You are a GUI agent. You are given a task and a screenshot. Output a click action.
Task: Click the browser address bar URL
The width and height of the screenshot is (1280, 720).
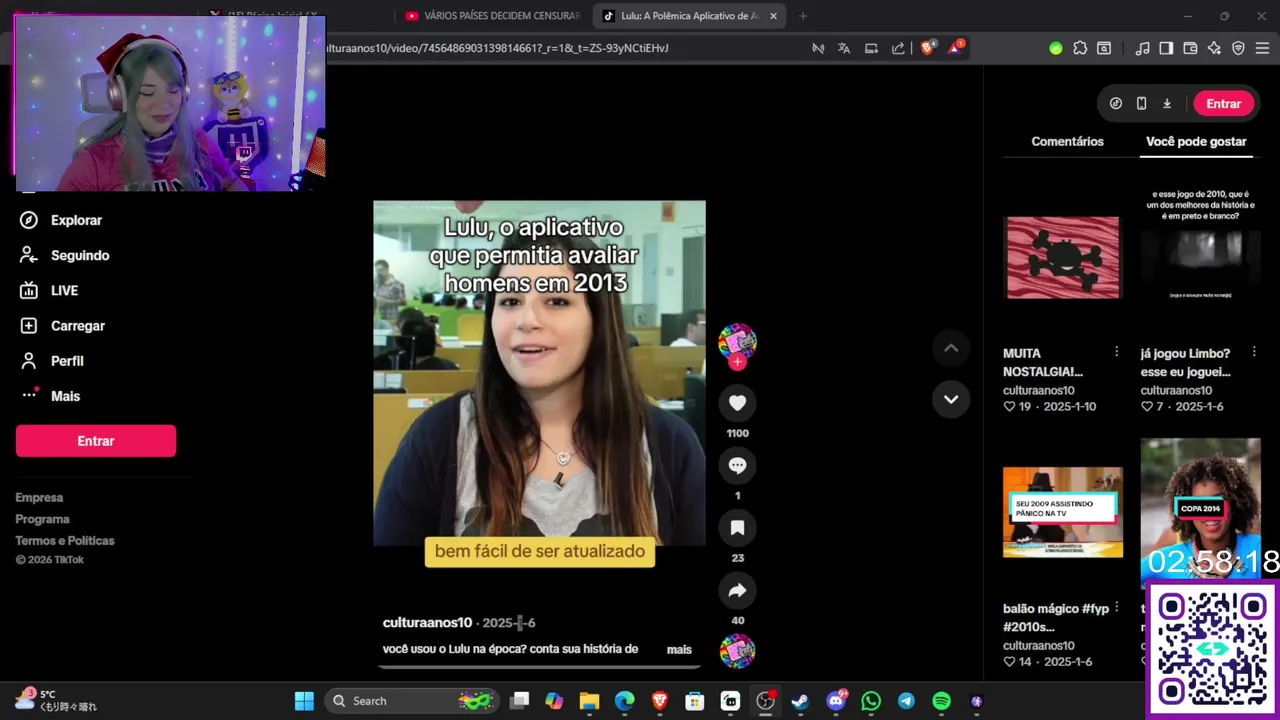498,48
